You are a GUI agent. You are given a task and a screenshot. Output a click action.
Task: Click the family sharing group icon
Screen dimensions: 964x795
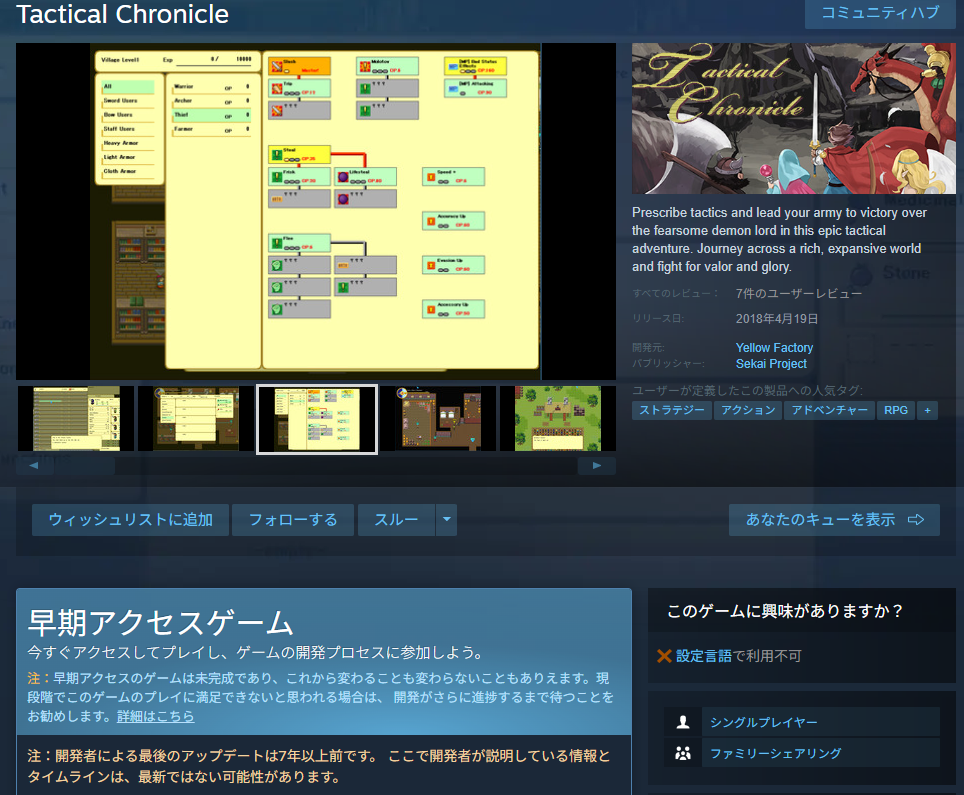pyautogui.click(x=682, y=753)
